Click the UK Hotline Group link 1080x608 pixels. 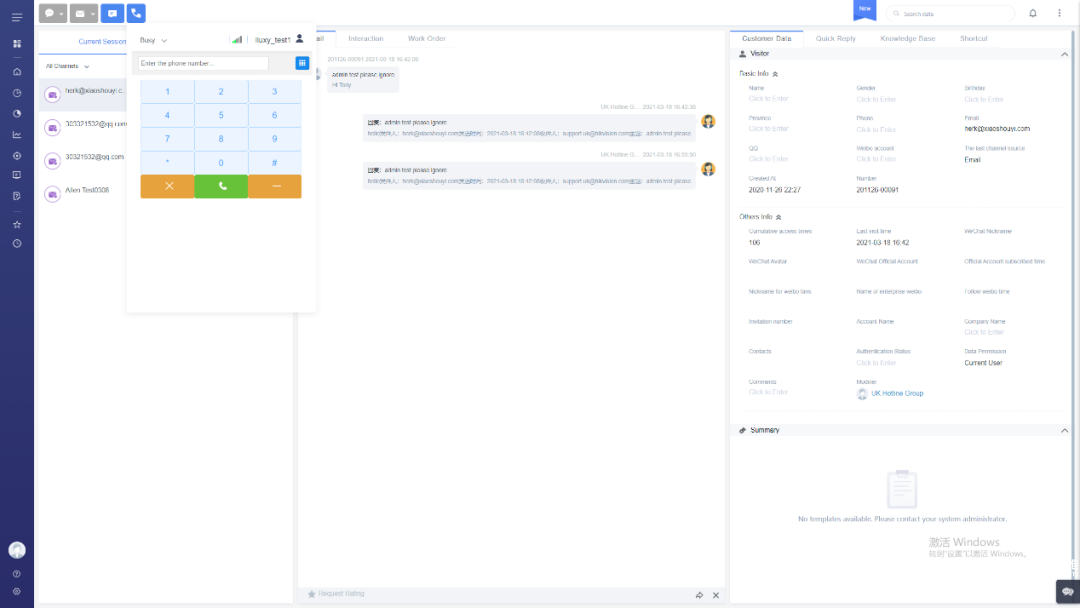(x=897, y=393)
